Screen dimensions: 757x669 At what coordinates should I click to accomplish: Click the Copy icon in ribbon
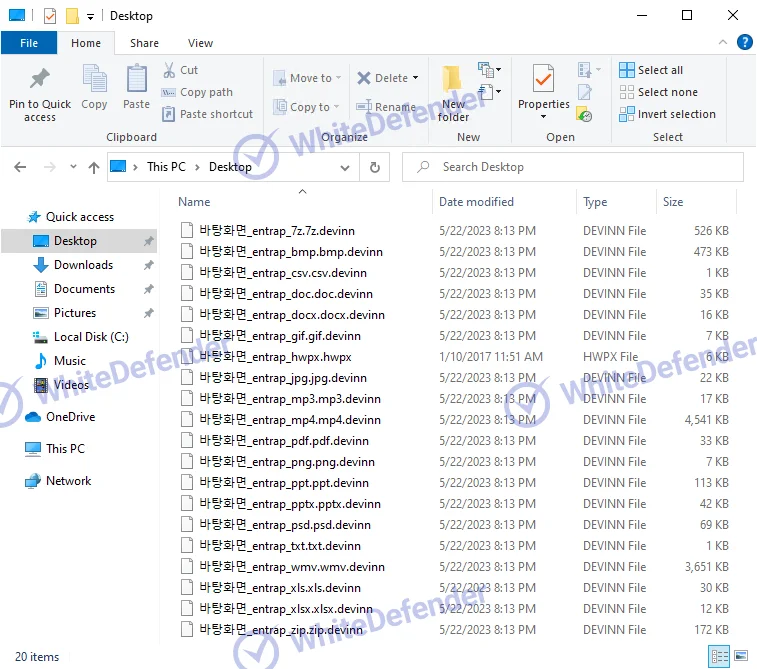(94, 81)
